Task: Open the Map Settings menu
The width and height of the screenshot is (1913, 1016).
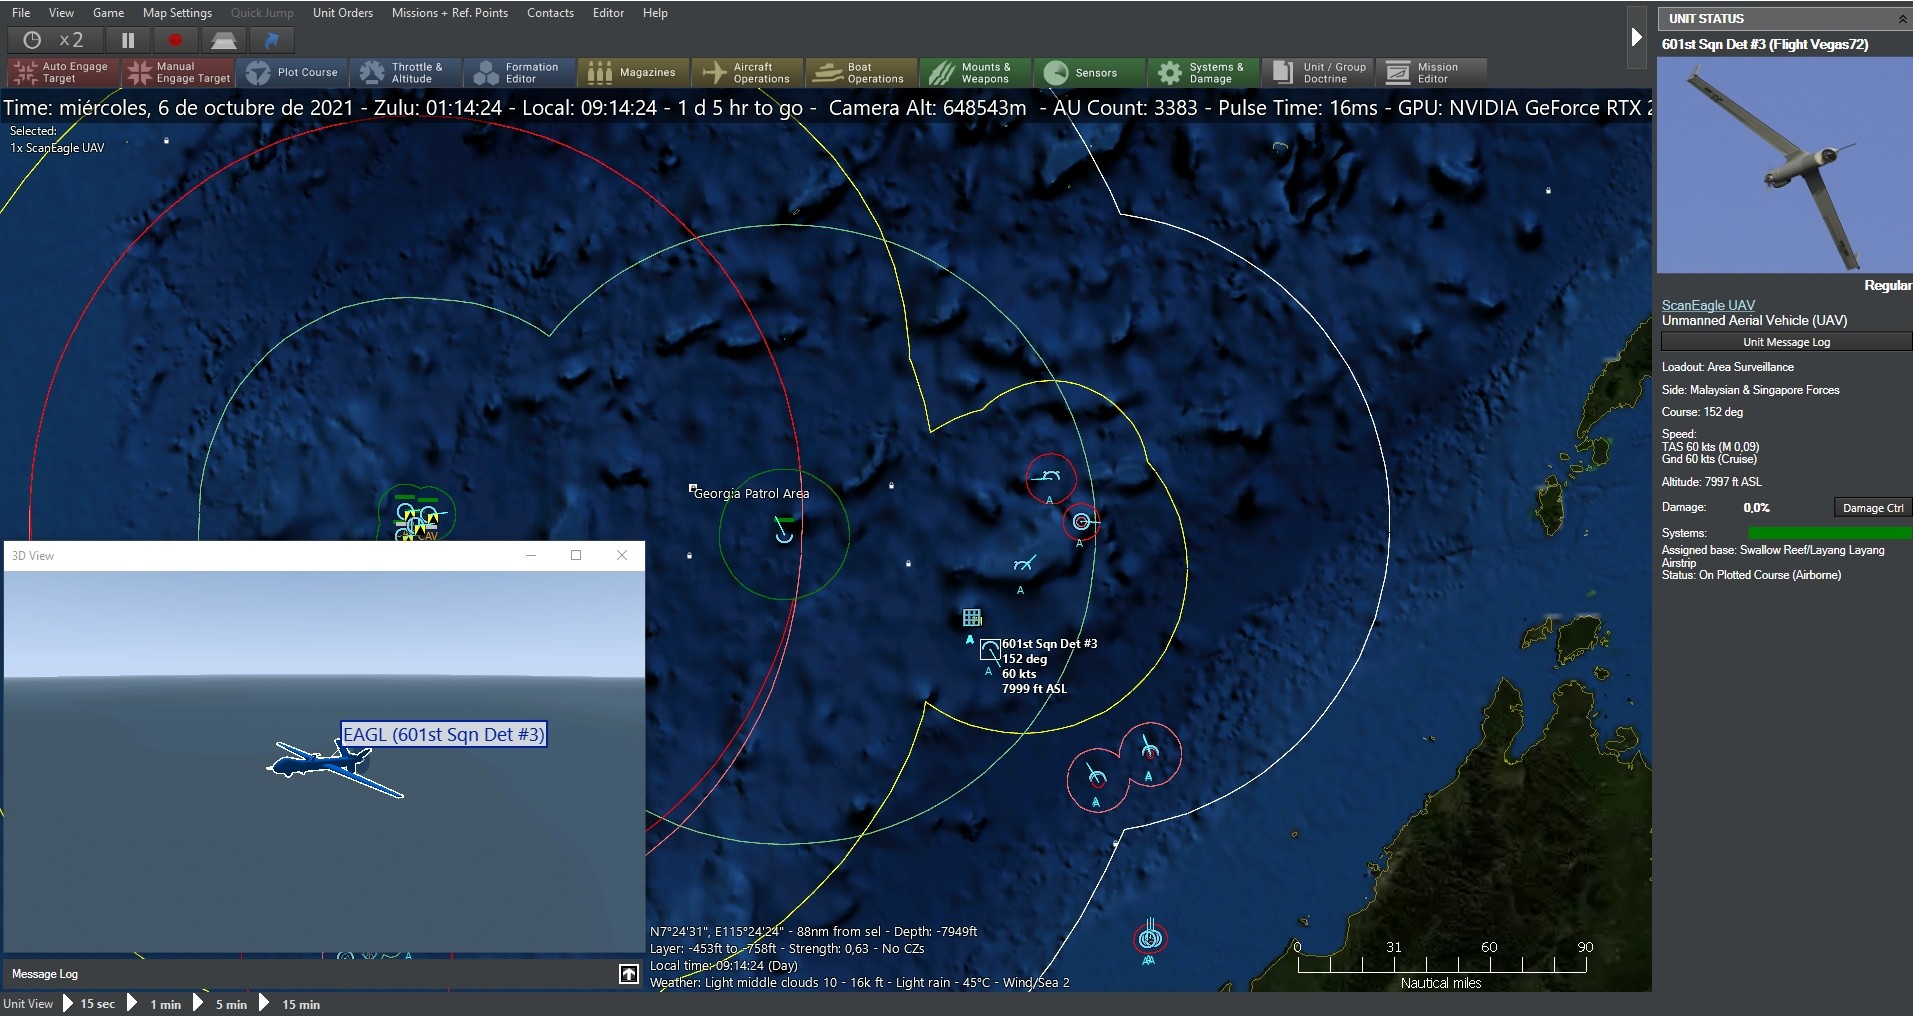Action: pos(177,12)
